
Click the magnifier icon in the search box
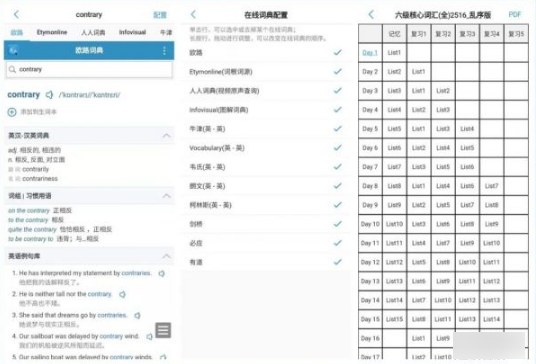point(12,69)
